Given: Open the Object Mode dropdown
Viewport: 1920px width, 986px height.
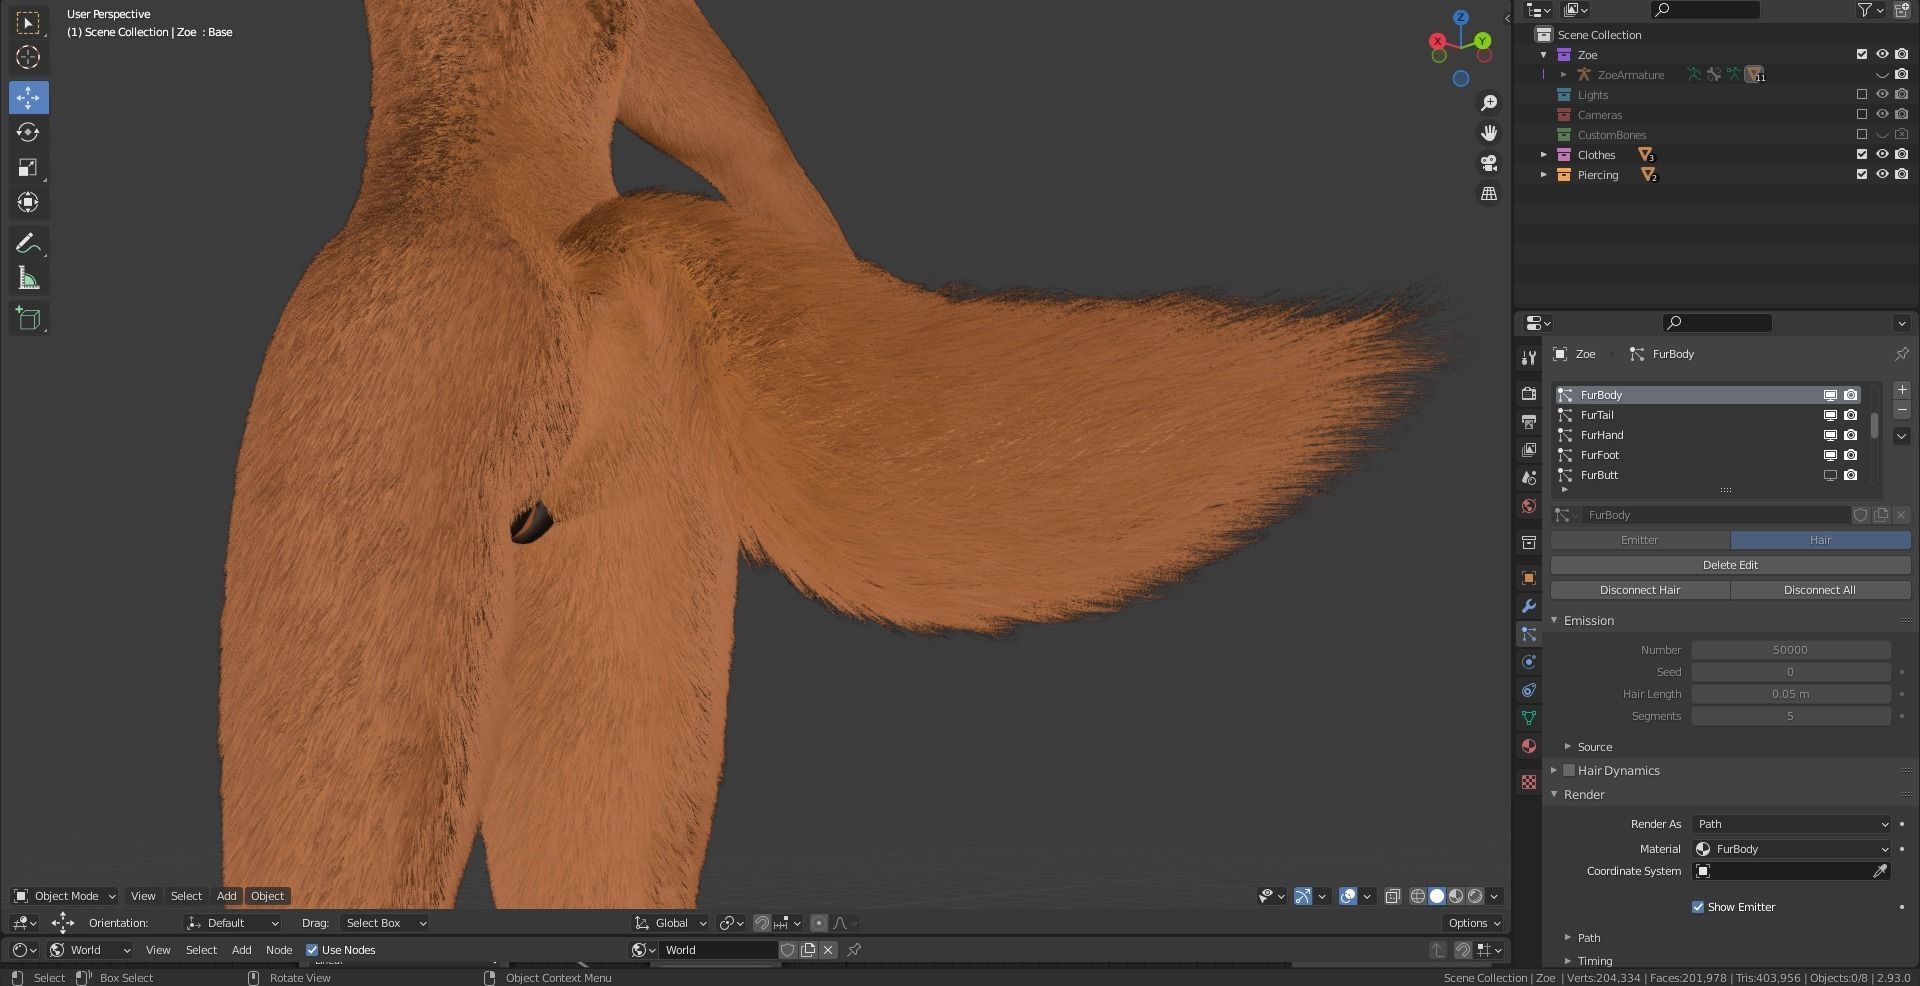Looking at the screenshot, I should 65,896.
